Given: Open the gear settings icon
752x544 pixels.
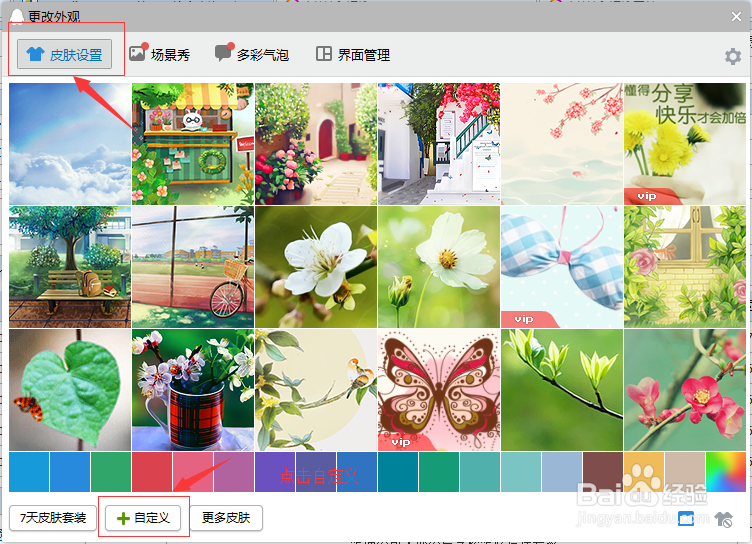Looking at the screenshot, I should pyautogui.click(x=733, y=57).
